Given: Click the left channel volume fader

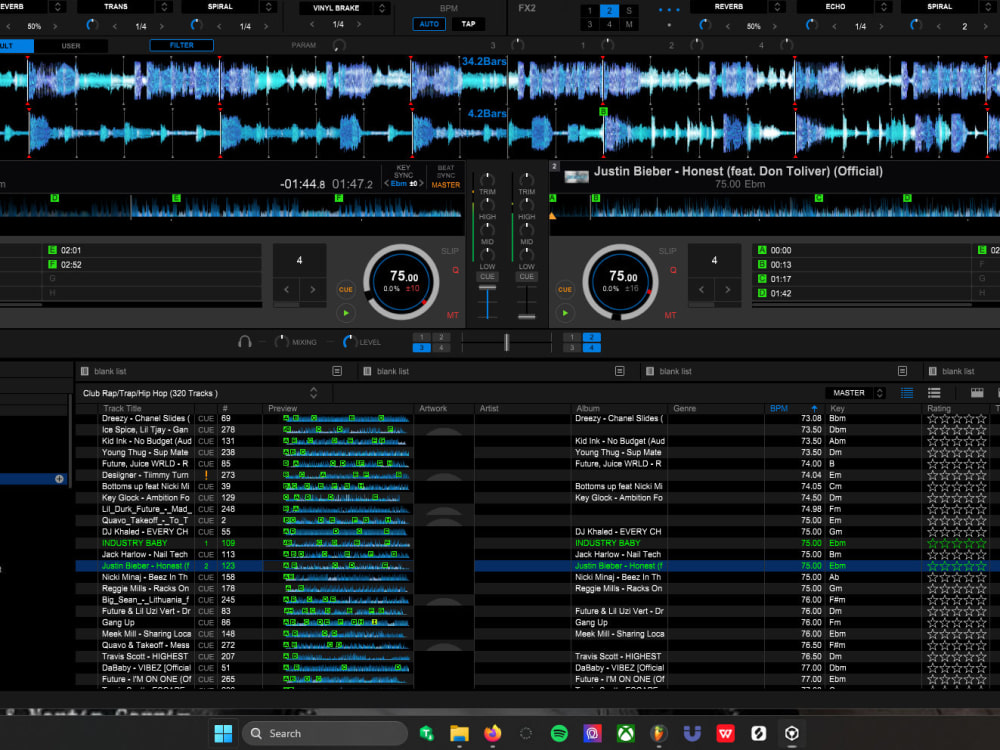Looking at the screenshot, I should (x=487, y=288).
